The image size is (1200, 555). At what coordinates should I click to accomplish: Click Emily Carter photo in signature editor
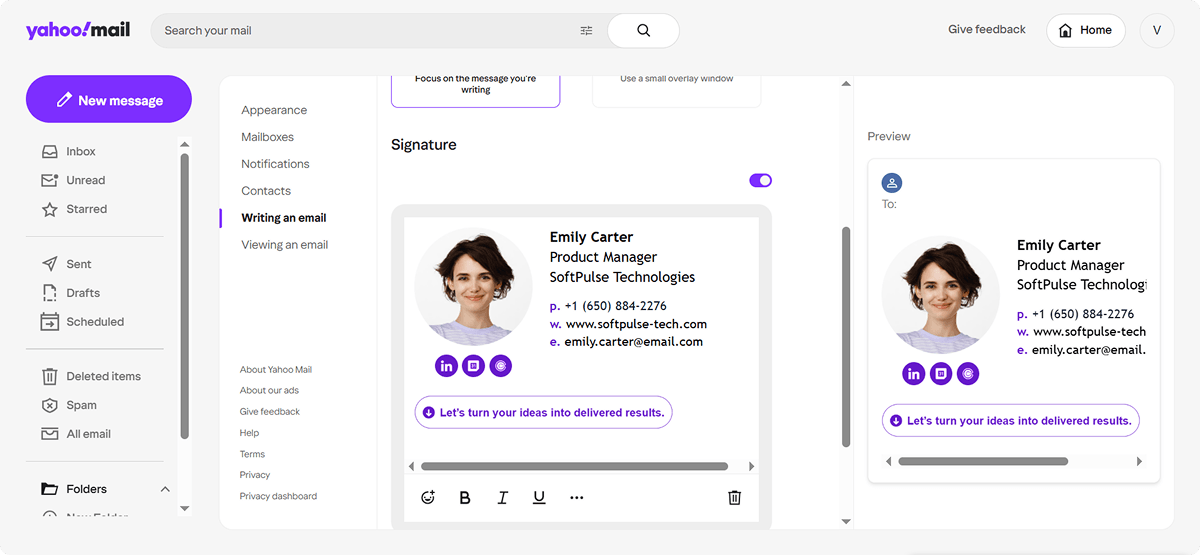473,287
